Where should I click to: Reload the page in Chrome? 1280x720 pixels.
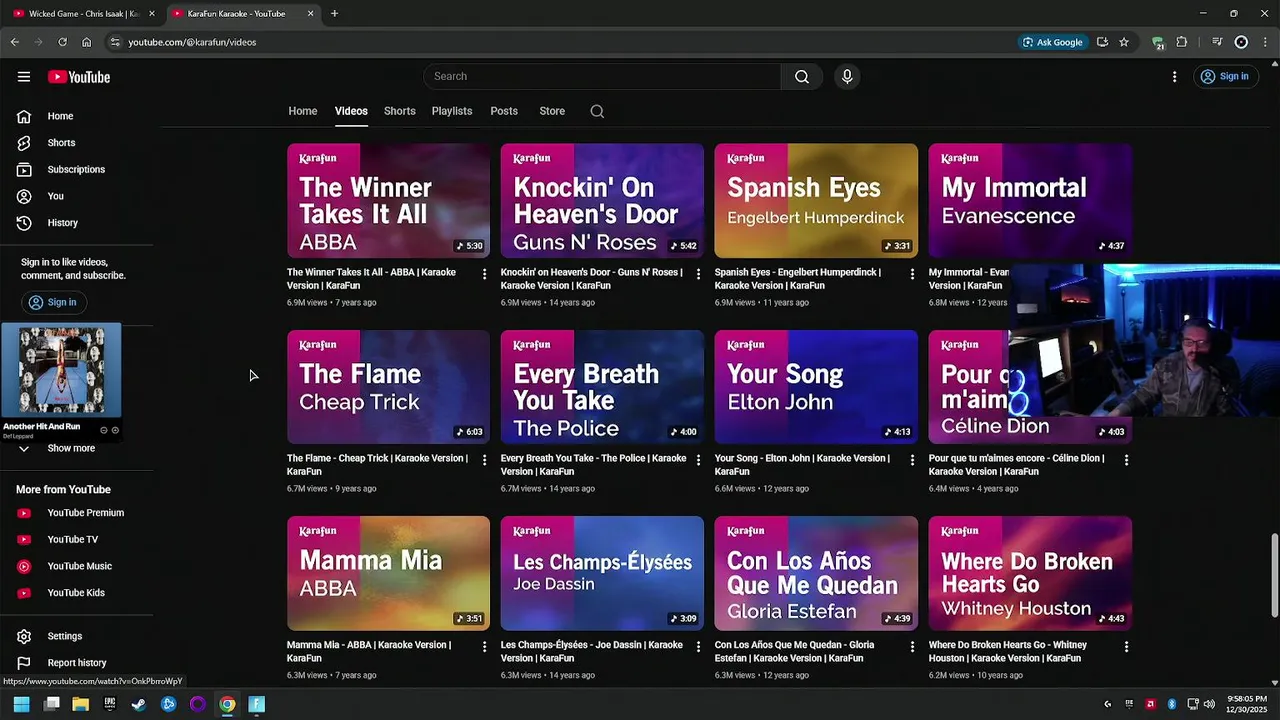pos(62,42)
